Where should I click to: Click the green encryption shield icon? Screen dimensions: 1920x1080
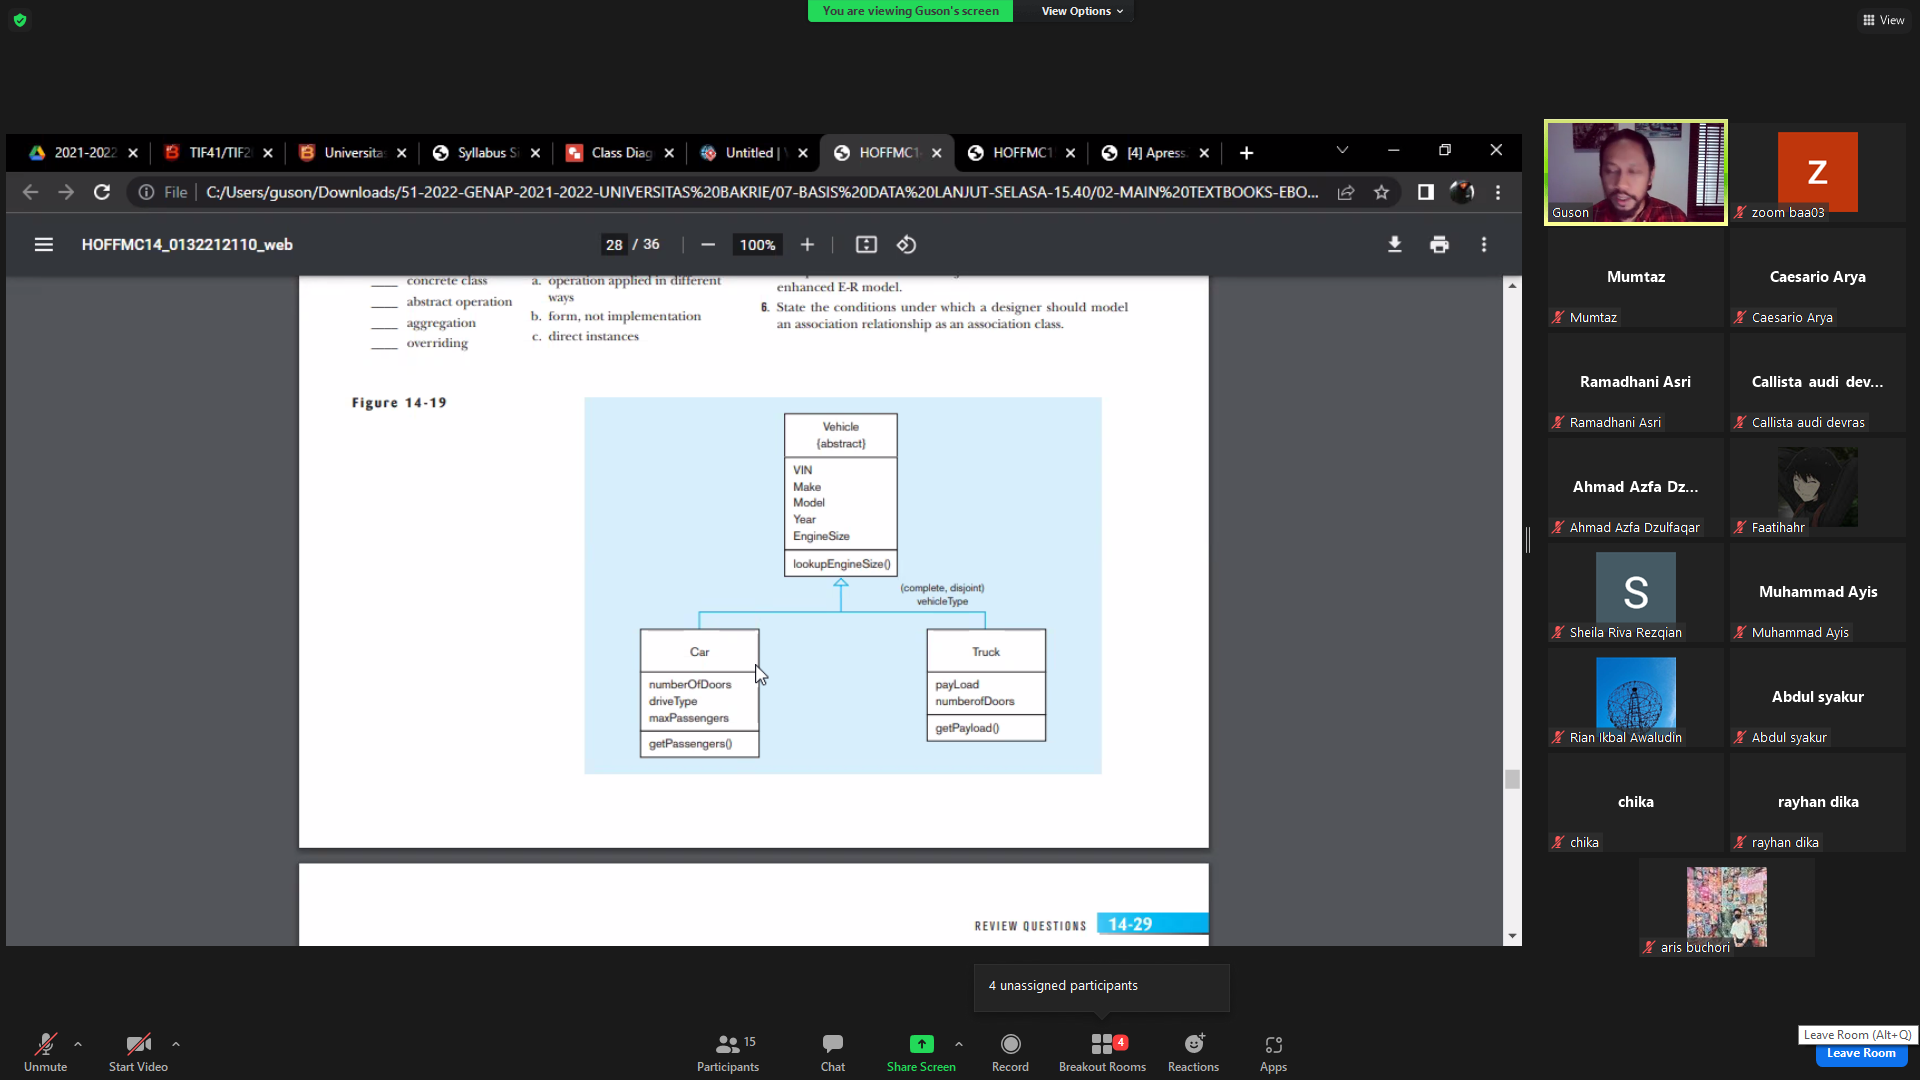pos(20,20)
